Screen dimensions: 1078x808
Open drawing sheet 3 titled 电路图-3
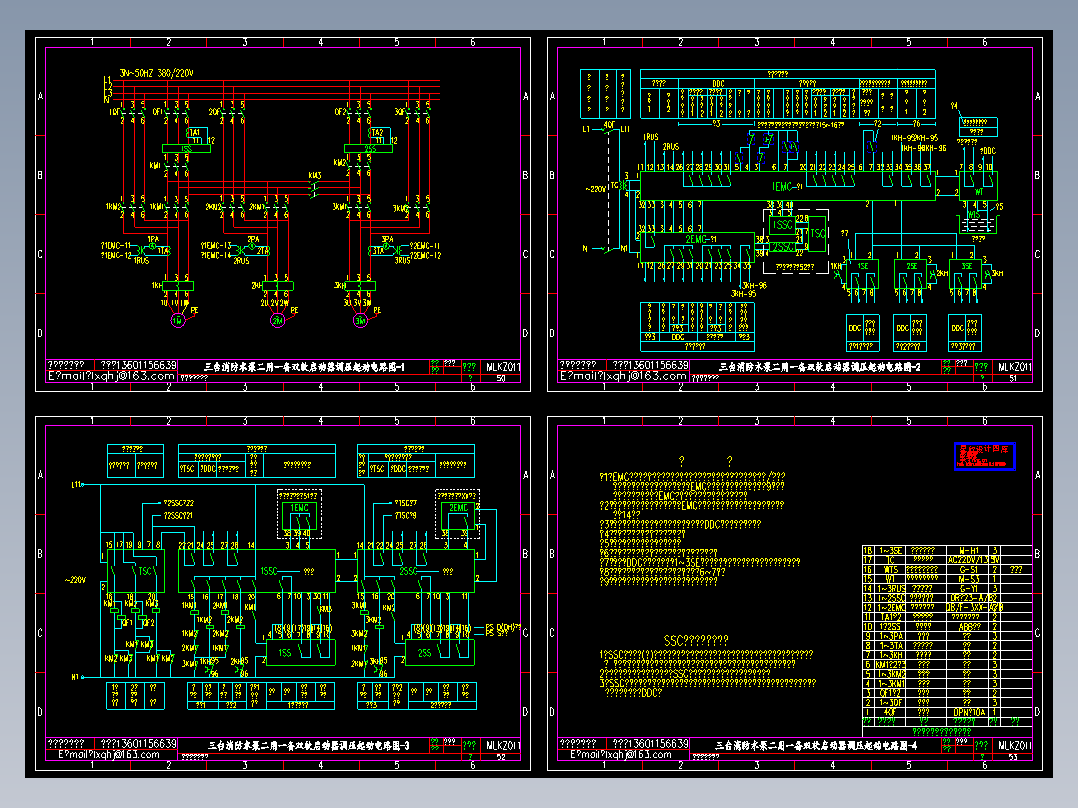309,745
